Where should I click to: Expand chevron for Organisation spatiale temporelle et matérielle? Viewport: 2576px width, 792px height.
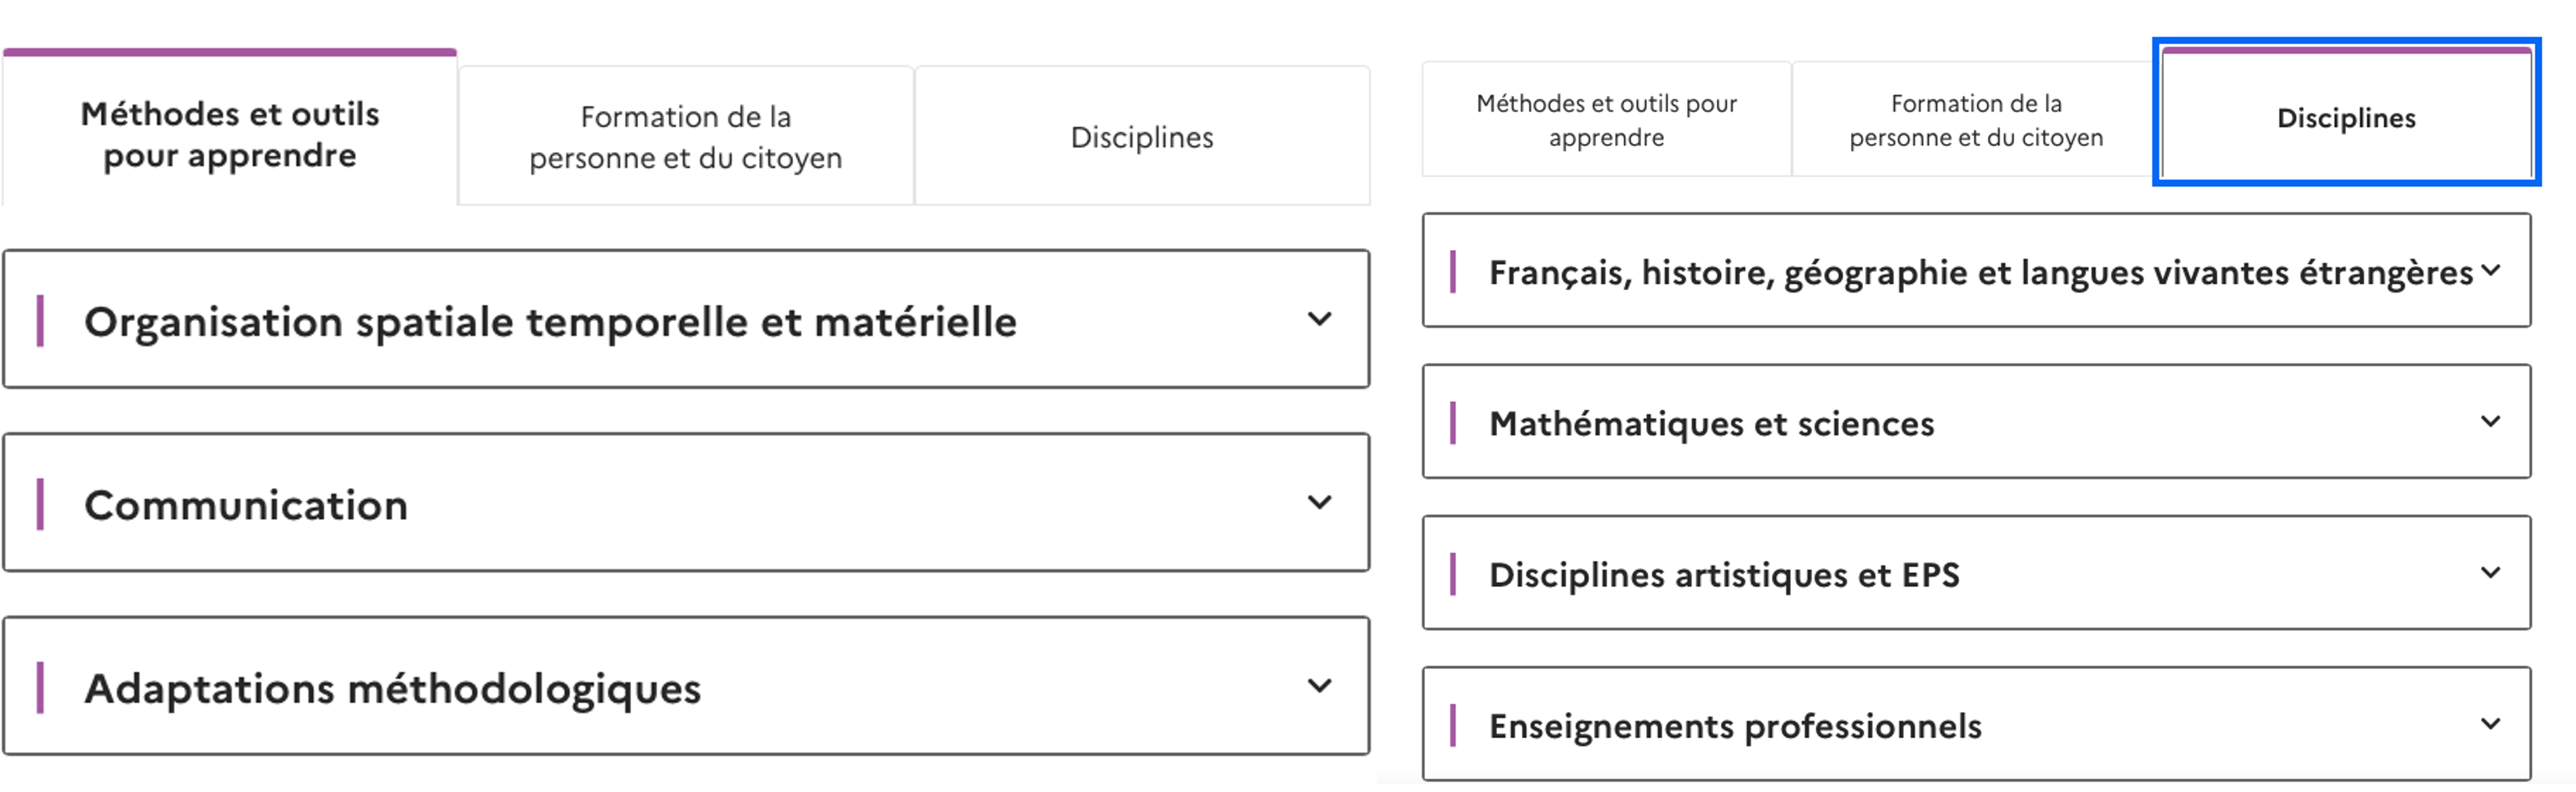(x=1319, y=319)
